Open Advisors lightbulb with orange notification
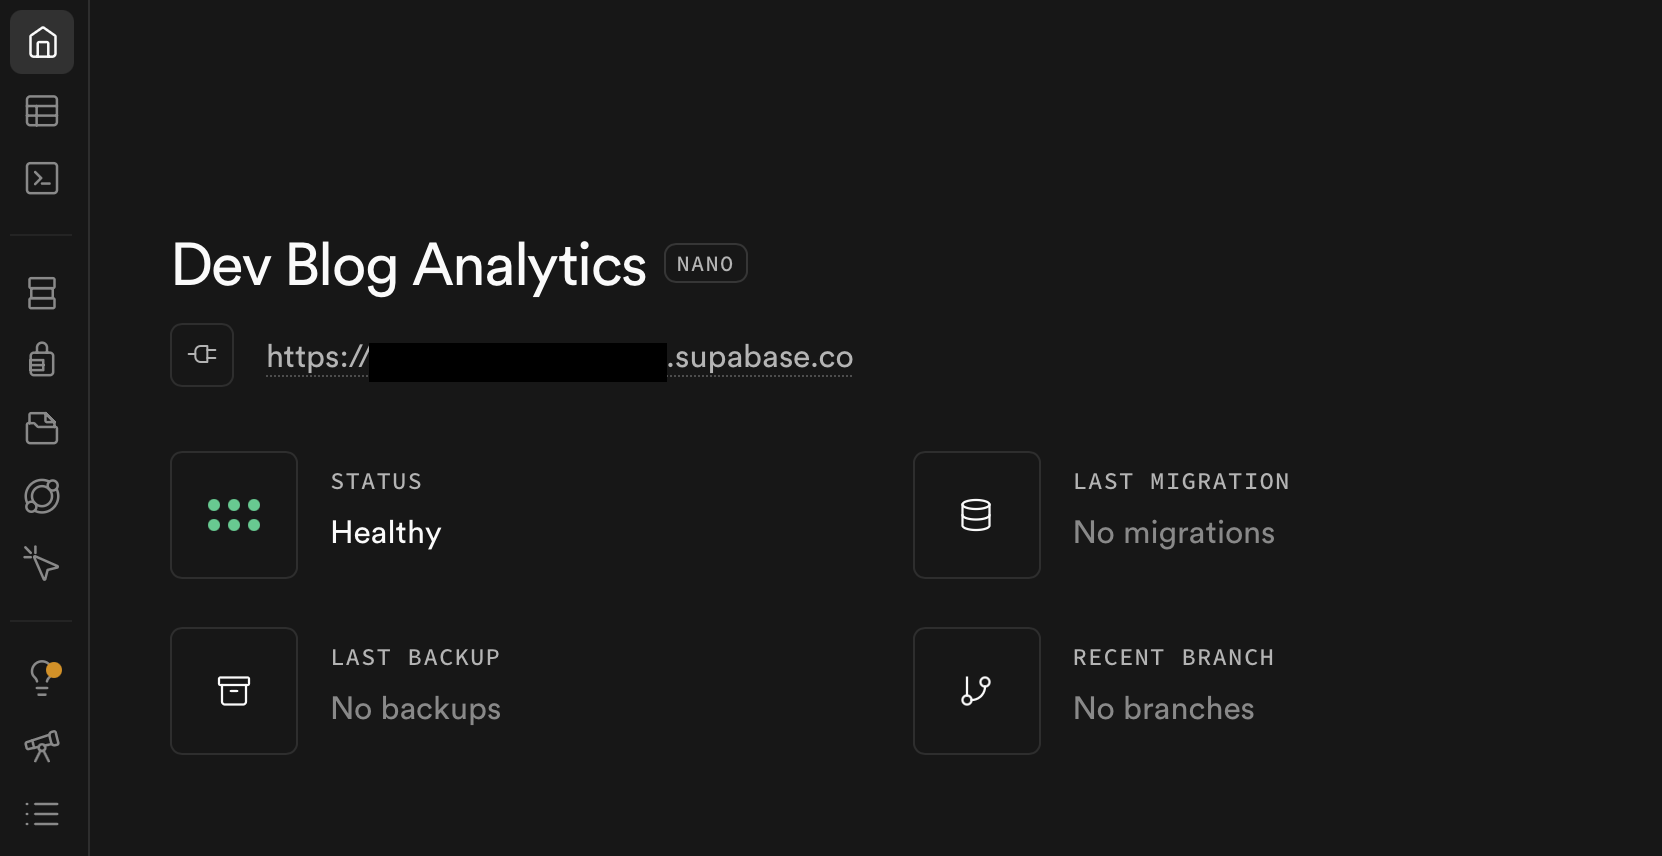Image resolution: width=1662 pixels, height=856 pixels. (x=42, y=678)
